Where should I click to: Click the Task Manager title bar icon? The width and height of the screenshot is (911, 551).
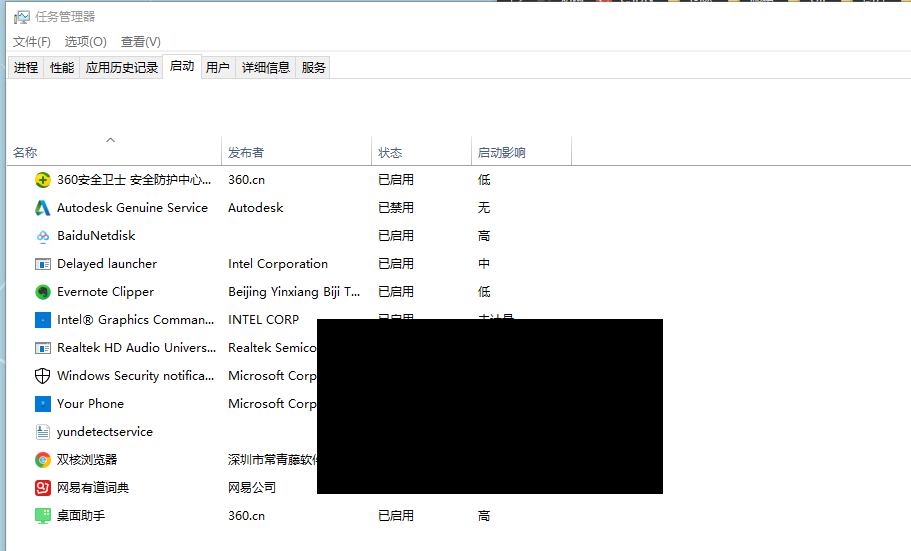coord(21,17)
